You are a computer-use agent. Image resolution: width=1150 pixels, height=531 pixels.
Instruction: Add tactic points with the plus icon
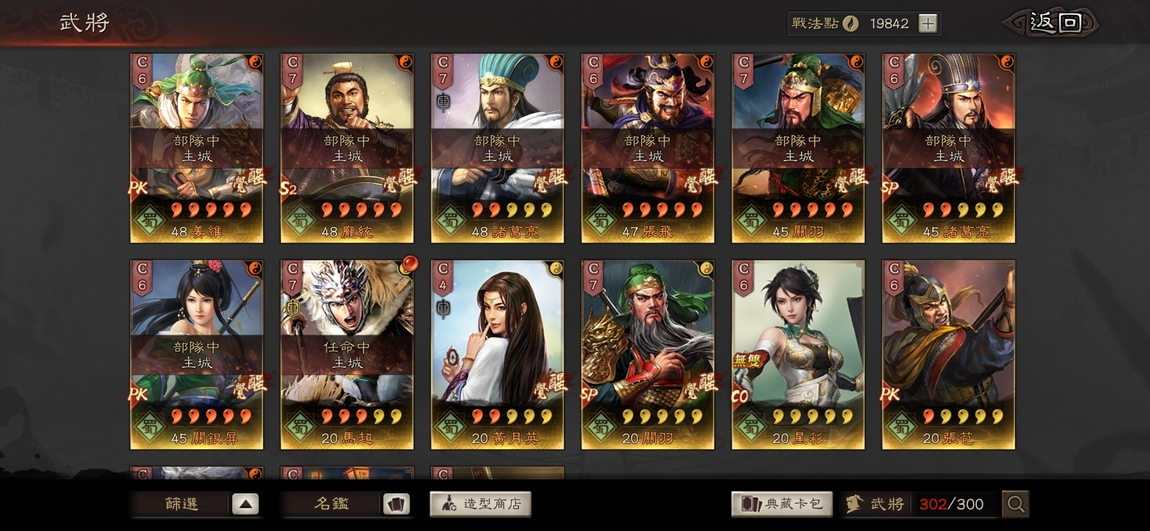(x=928, y=23)
